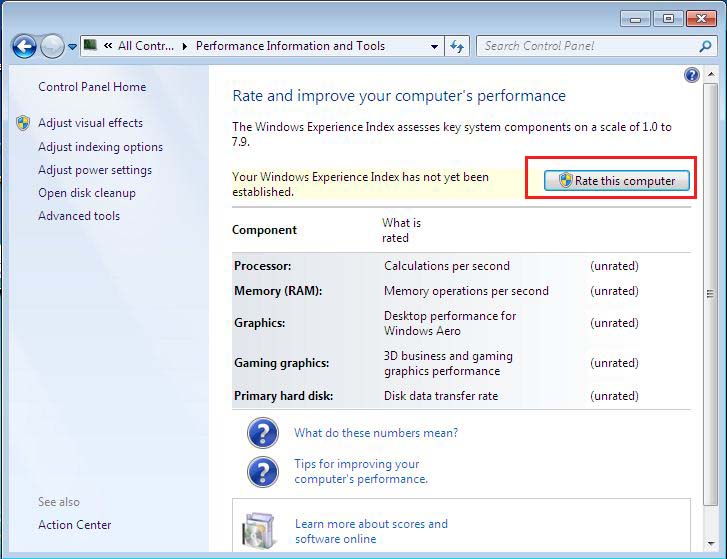Click the Refresh button in address bar
727x559 pixels.
coord(457,46)
